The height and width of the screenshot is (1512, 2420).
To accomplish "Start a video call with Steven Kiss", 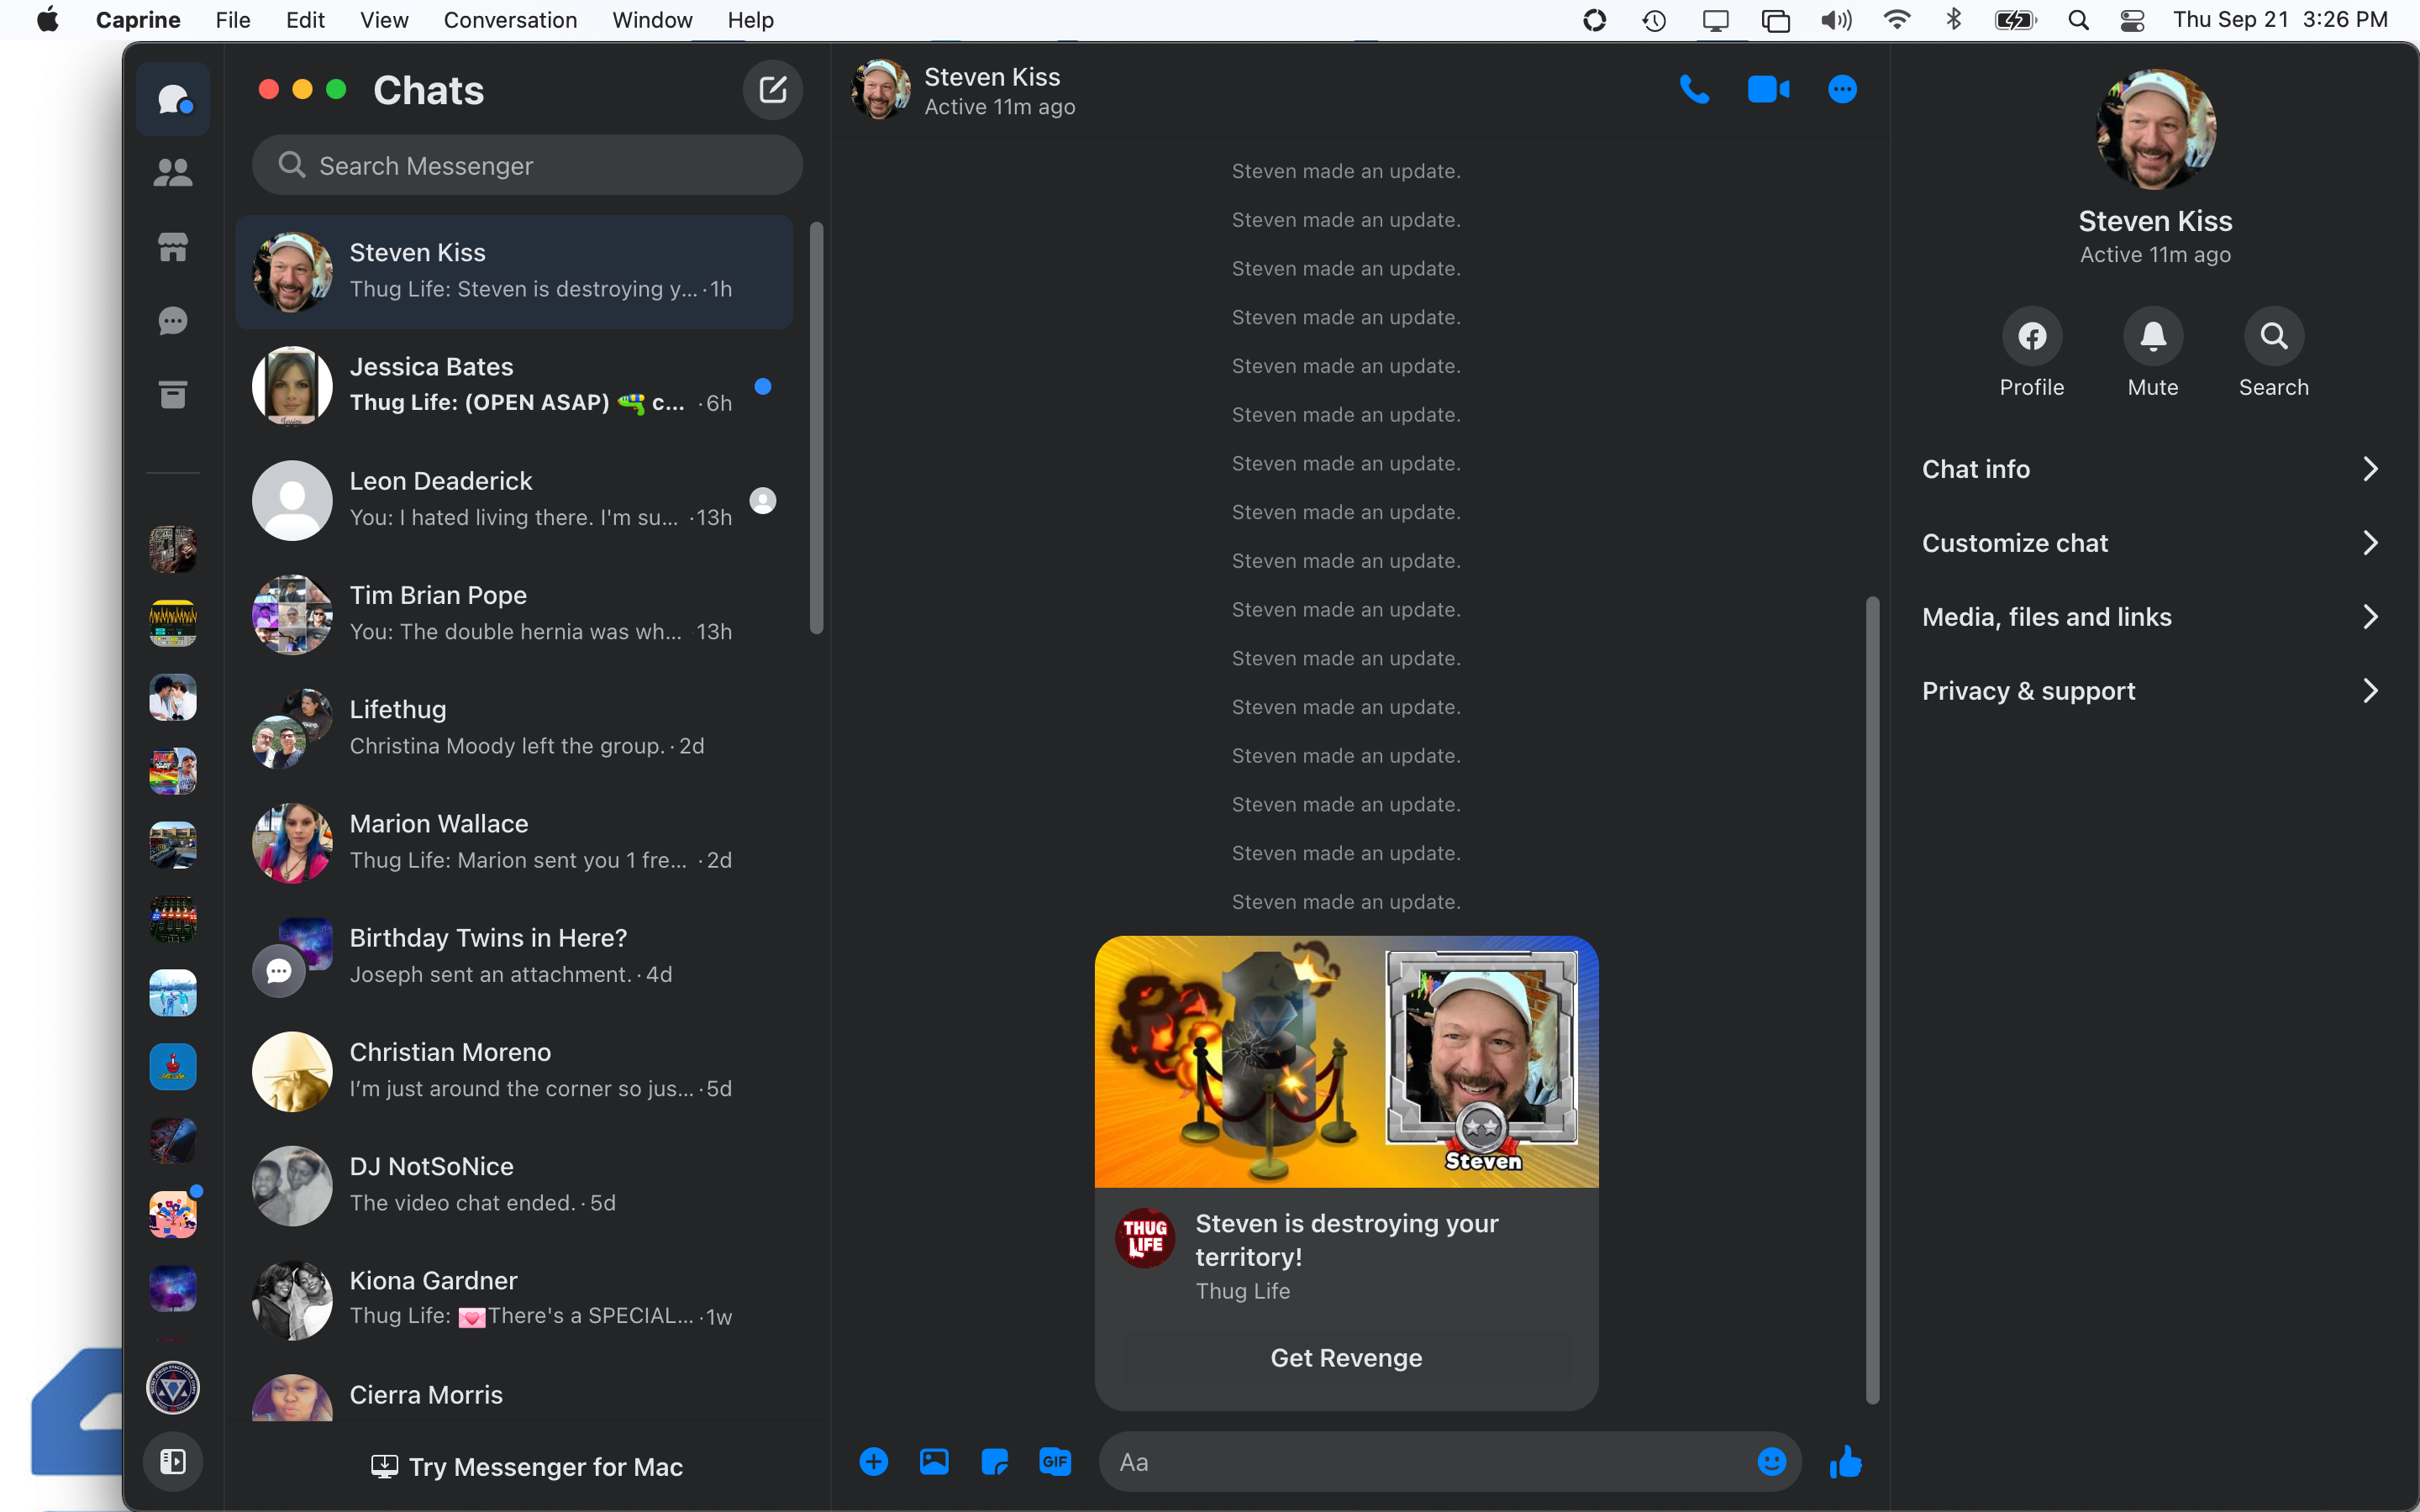I will tap(1767, 89).
